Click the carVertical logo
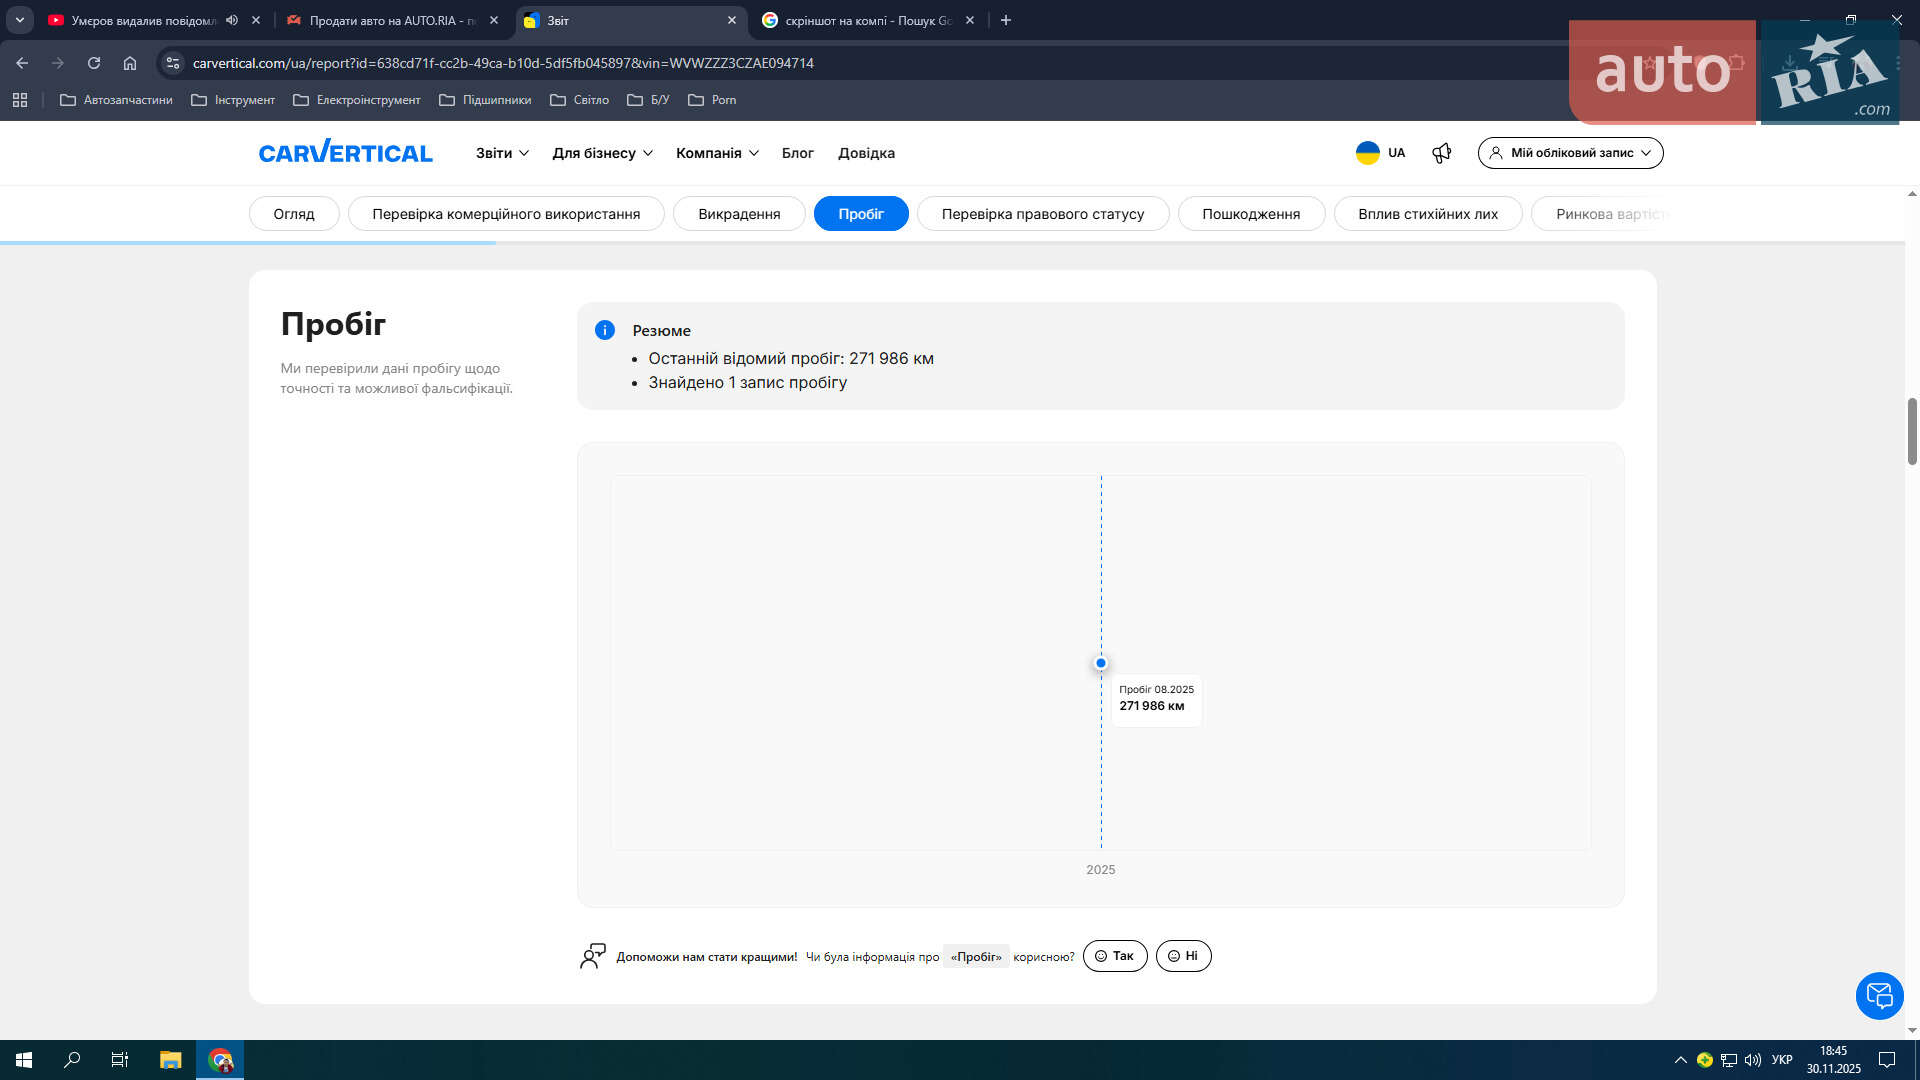The height and width of the screenshot is (1080, 1920). (x=345, y=152)
